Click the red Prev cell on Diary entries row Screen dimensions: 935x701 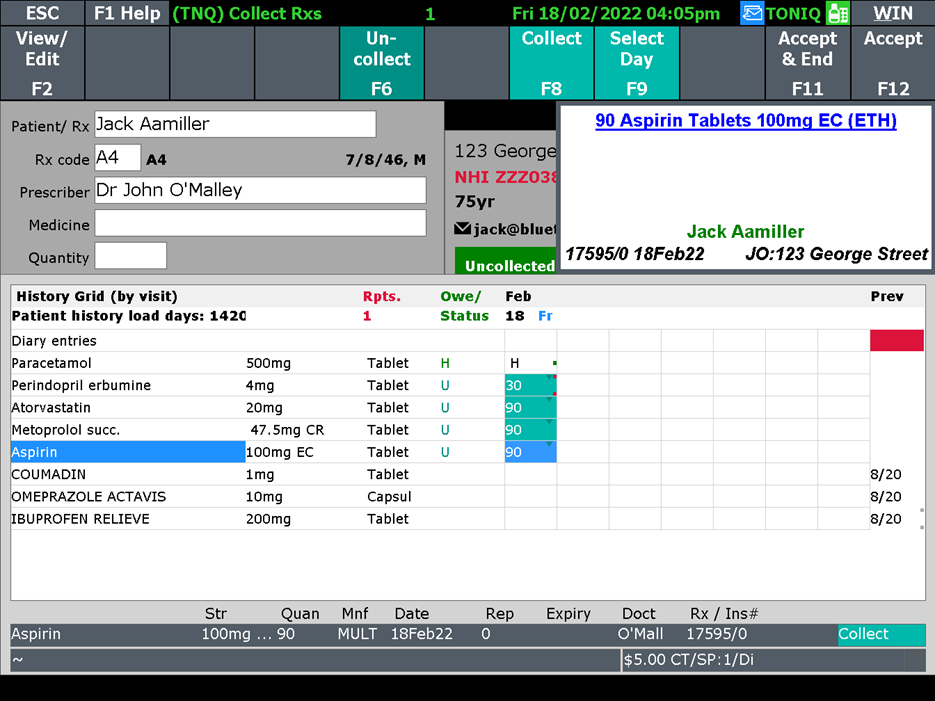(x=896, y=340)
